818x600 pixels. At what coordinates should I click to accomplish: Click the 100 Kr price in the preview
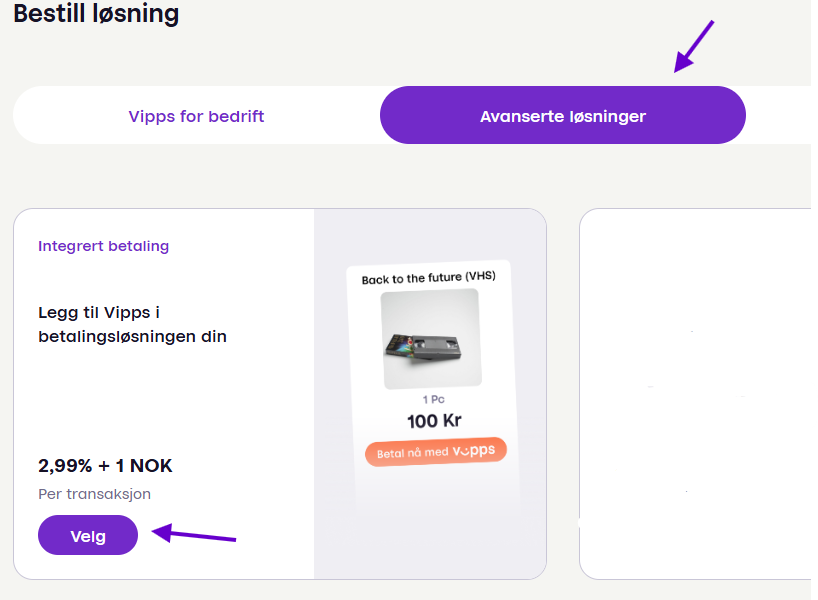tap(434, 421)
